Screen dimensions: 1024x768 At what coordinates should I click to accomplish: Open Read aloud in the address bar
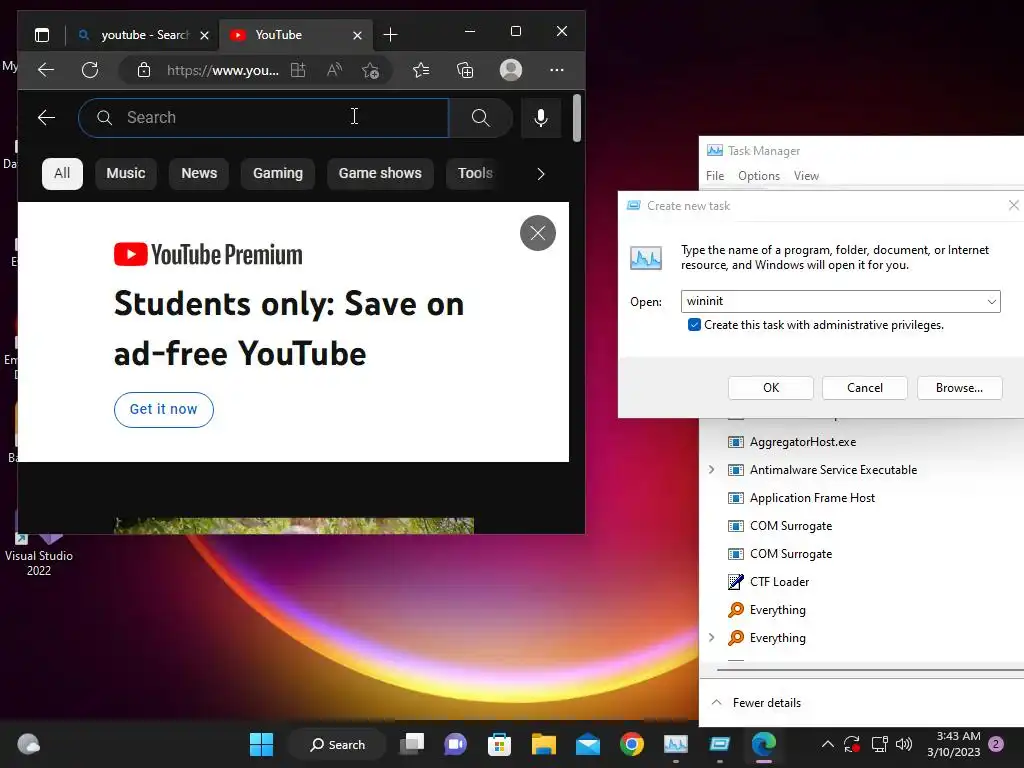(x=334, y=70)
